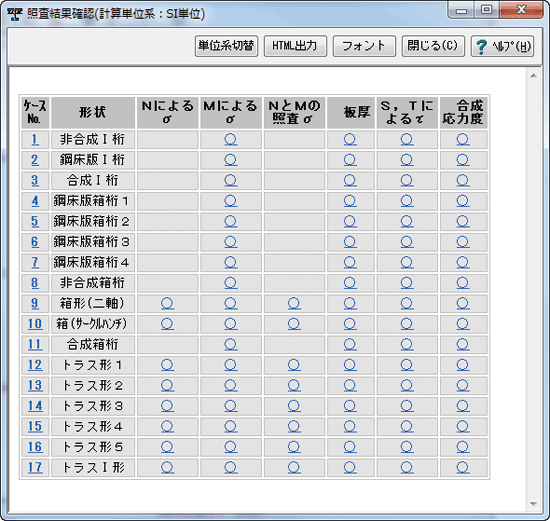Click the scrollbar up arrow

[534, 76]
